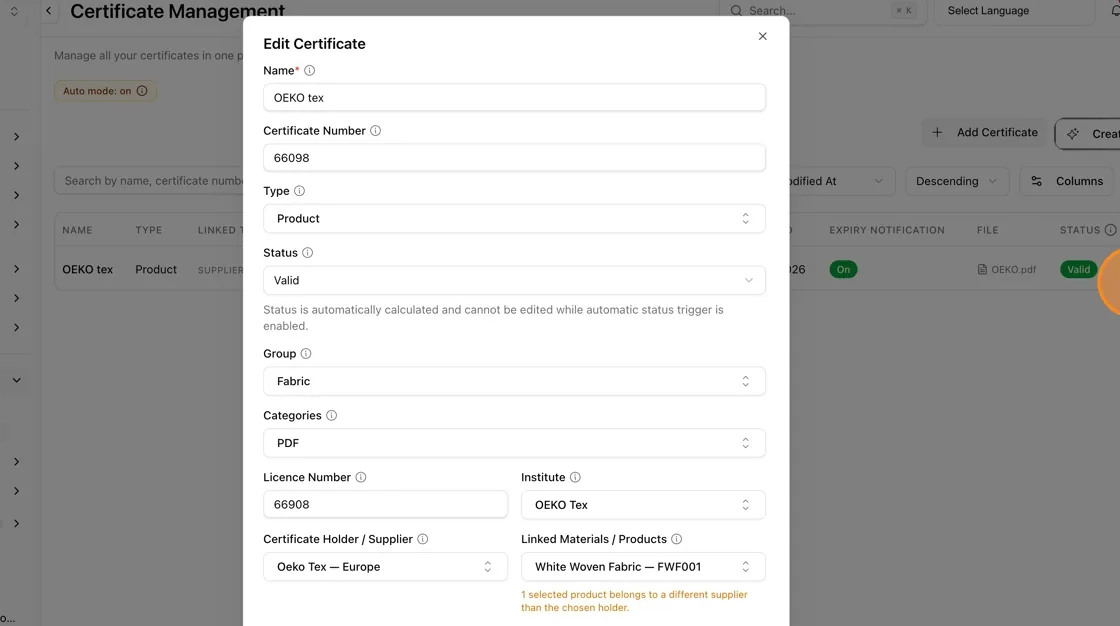Viewport: 1120px width, 626px height.
Task: Click the Columns settings sliders icon
Action: (x=1036, y=182)
